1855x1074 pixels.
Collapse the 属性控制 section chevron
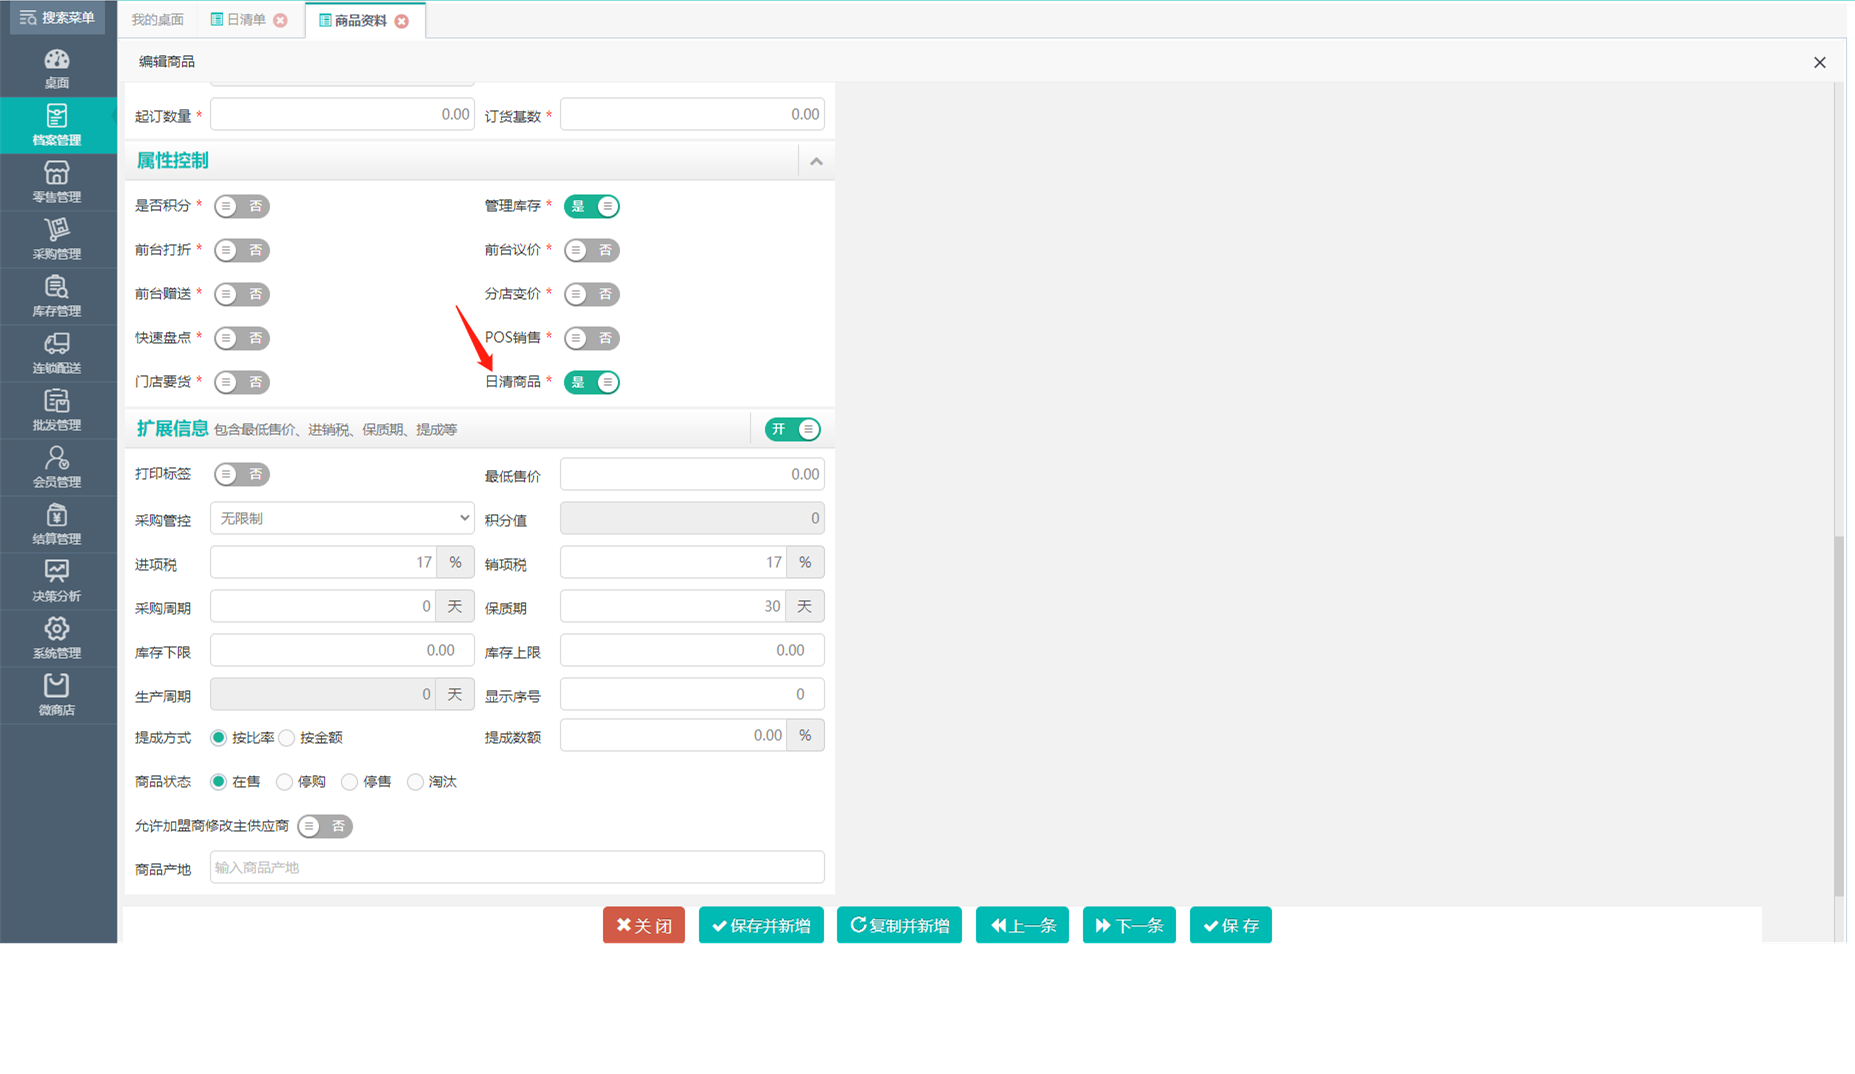click(x=816, y=161)
